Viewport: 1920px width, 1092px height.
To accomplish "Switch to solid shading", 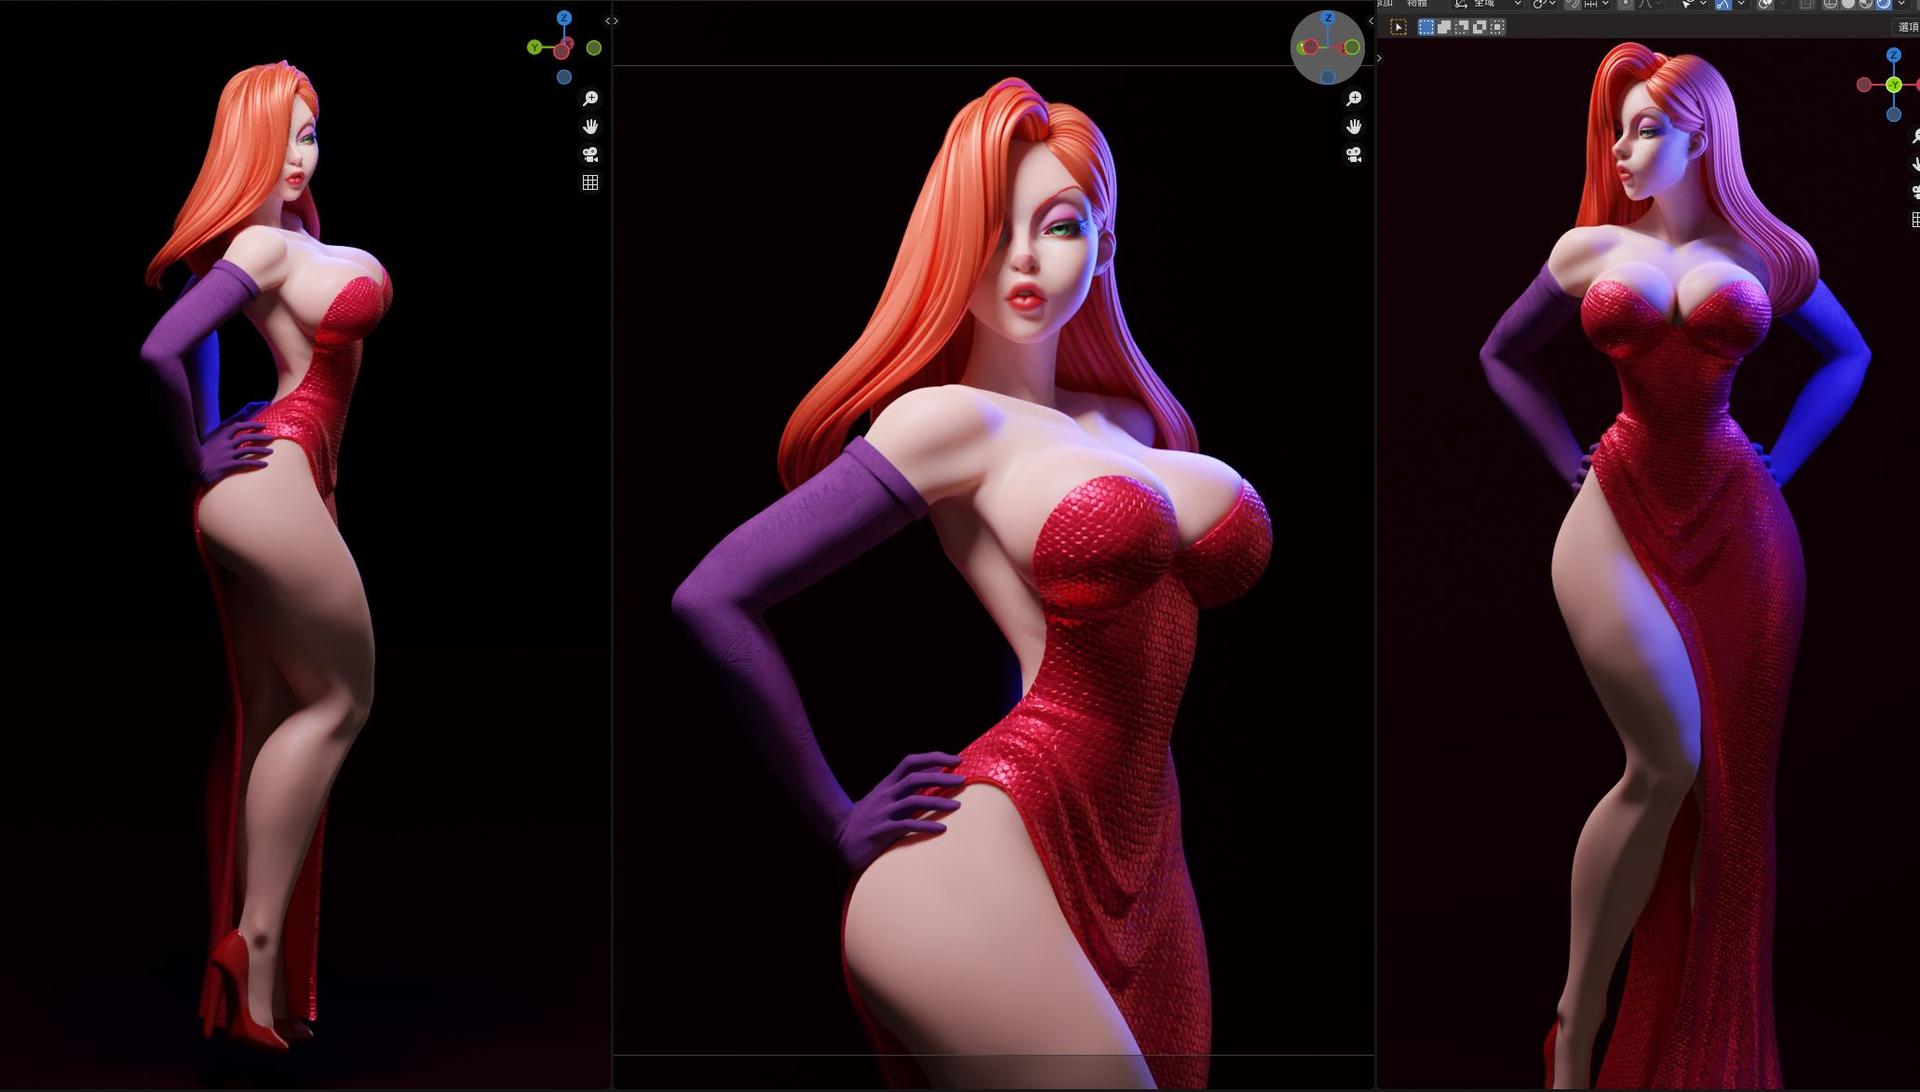I will [1848, 3].
